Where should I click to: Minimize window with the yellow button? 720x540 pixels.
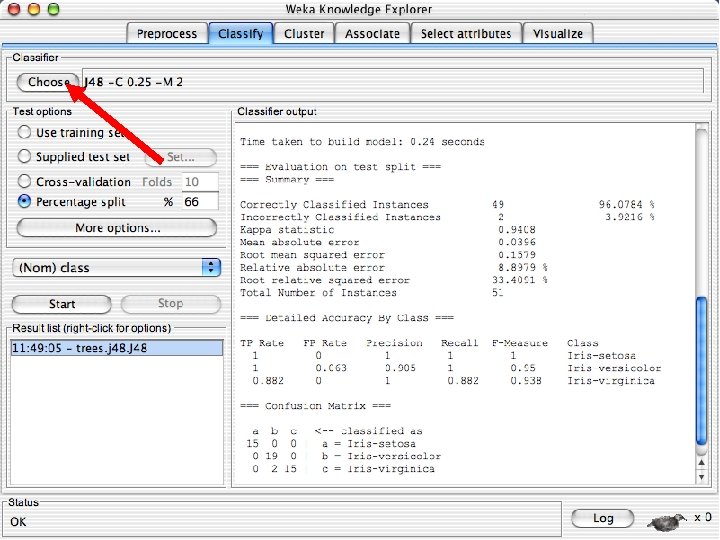[34, 8]
